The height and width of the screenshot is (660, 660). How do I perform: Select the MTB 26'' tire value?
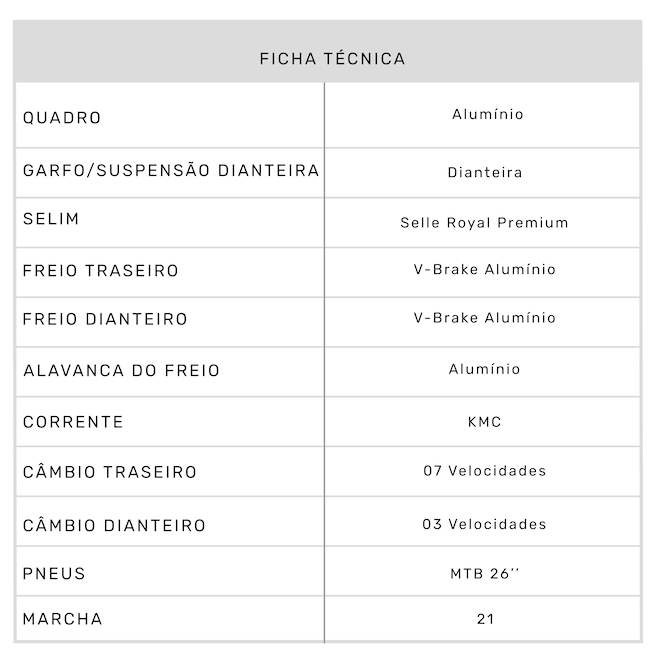pos(484,575)
